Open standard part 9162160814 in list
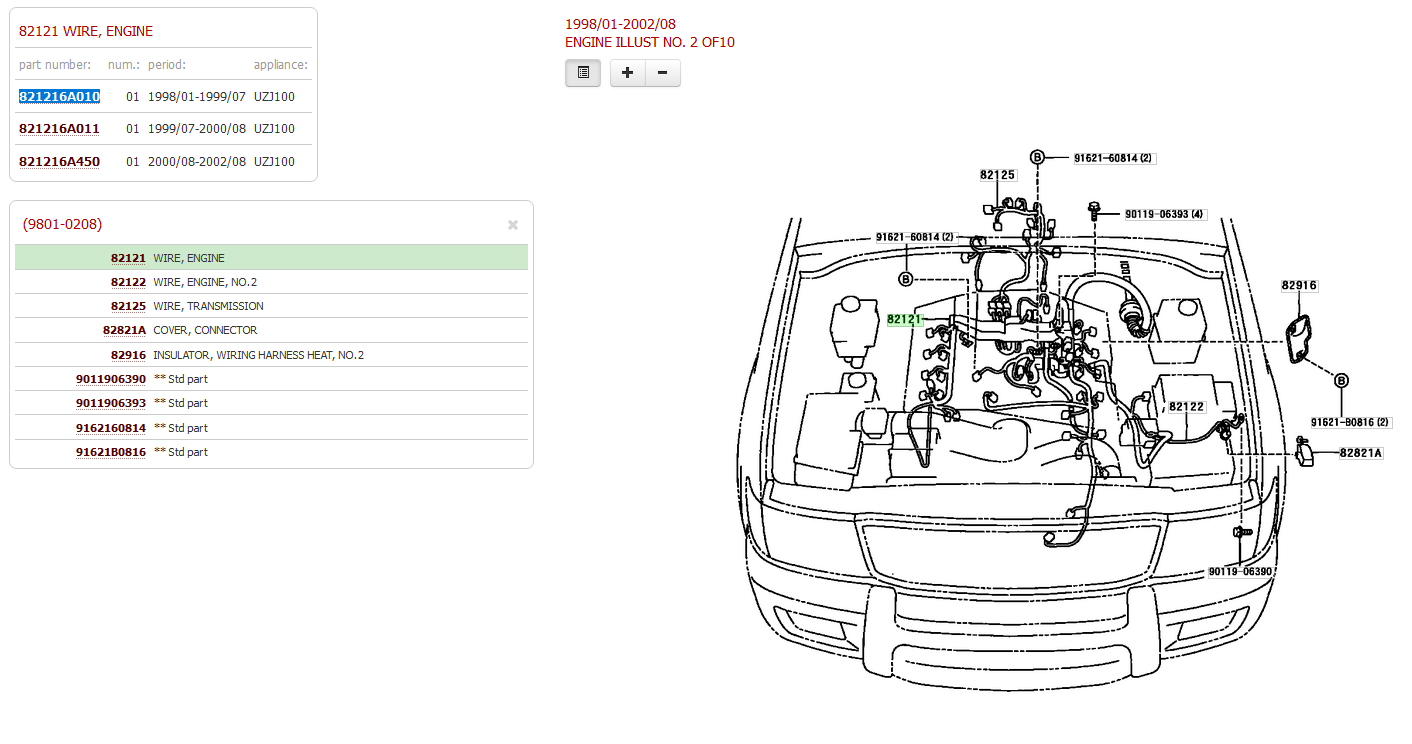This screenshot has height=744, width=1412. point(111,428)
